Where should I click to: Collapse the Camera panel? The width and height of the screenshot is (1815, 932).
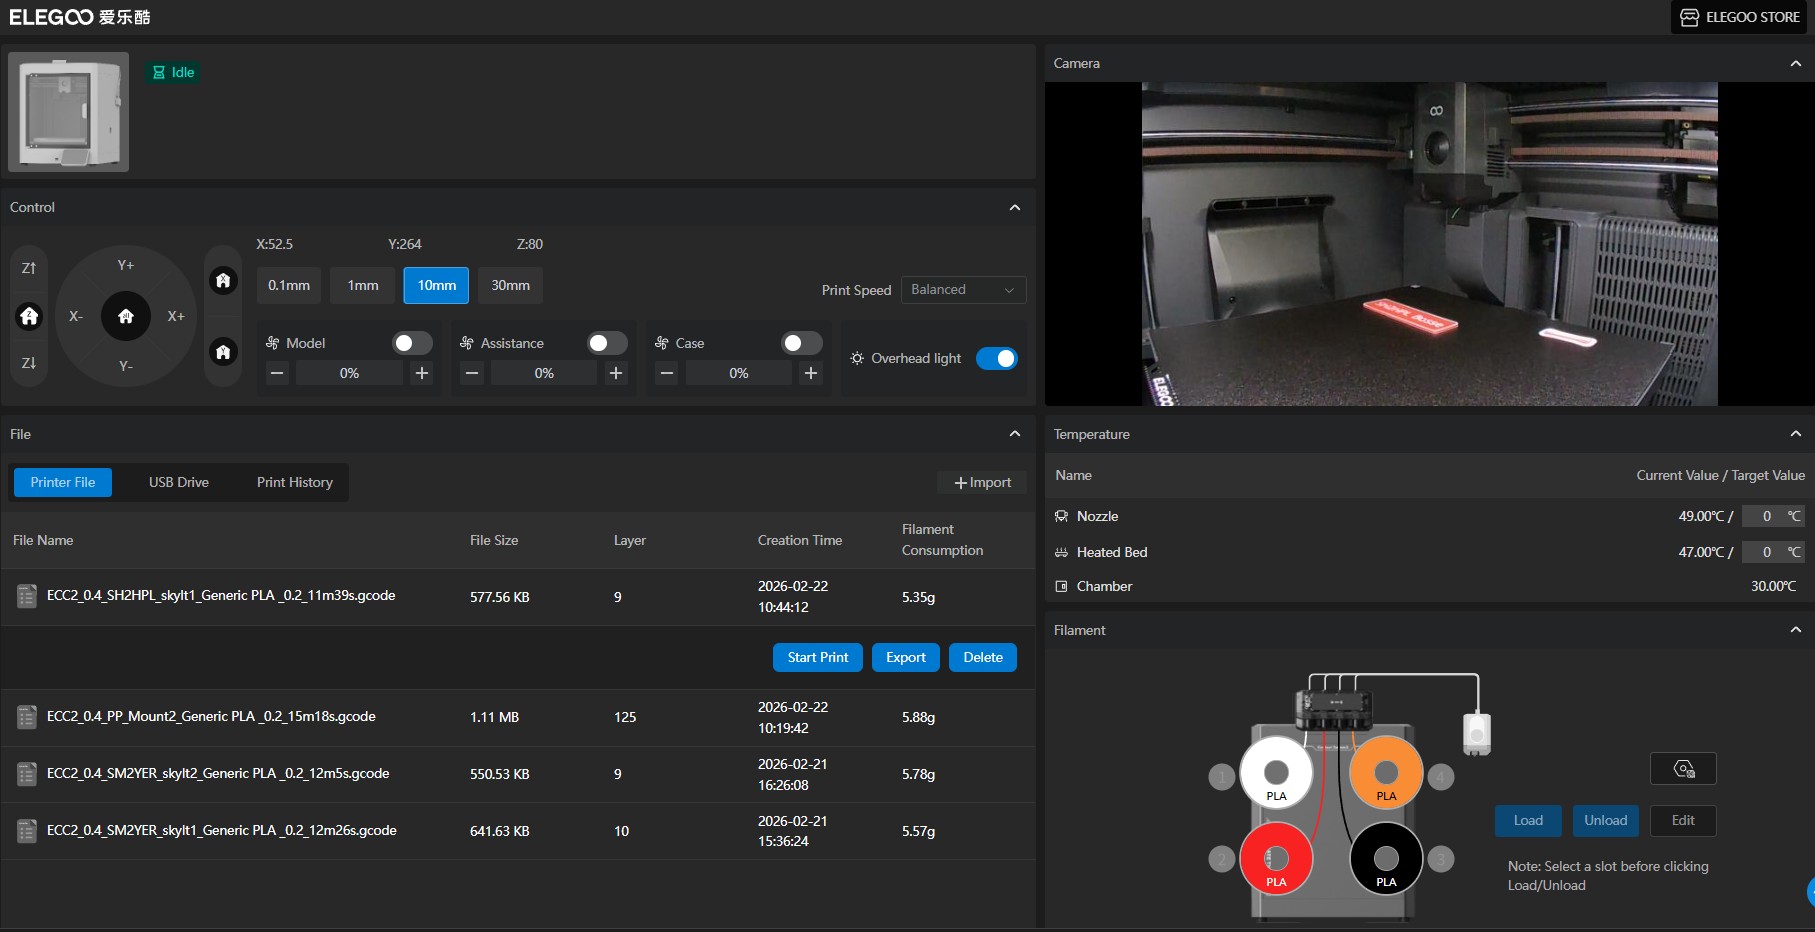click(1795, 63)
